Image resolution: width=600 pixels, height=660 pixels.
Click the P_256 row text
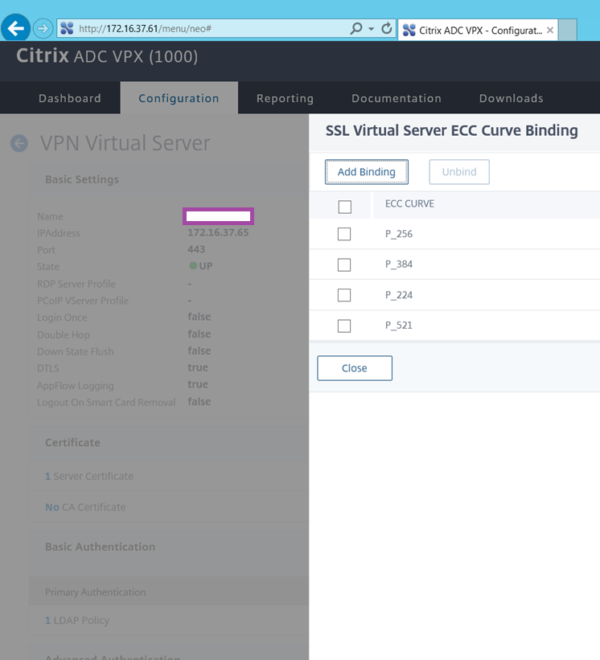tap(399, 234)
